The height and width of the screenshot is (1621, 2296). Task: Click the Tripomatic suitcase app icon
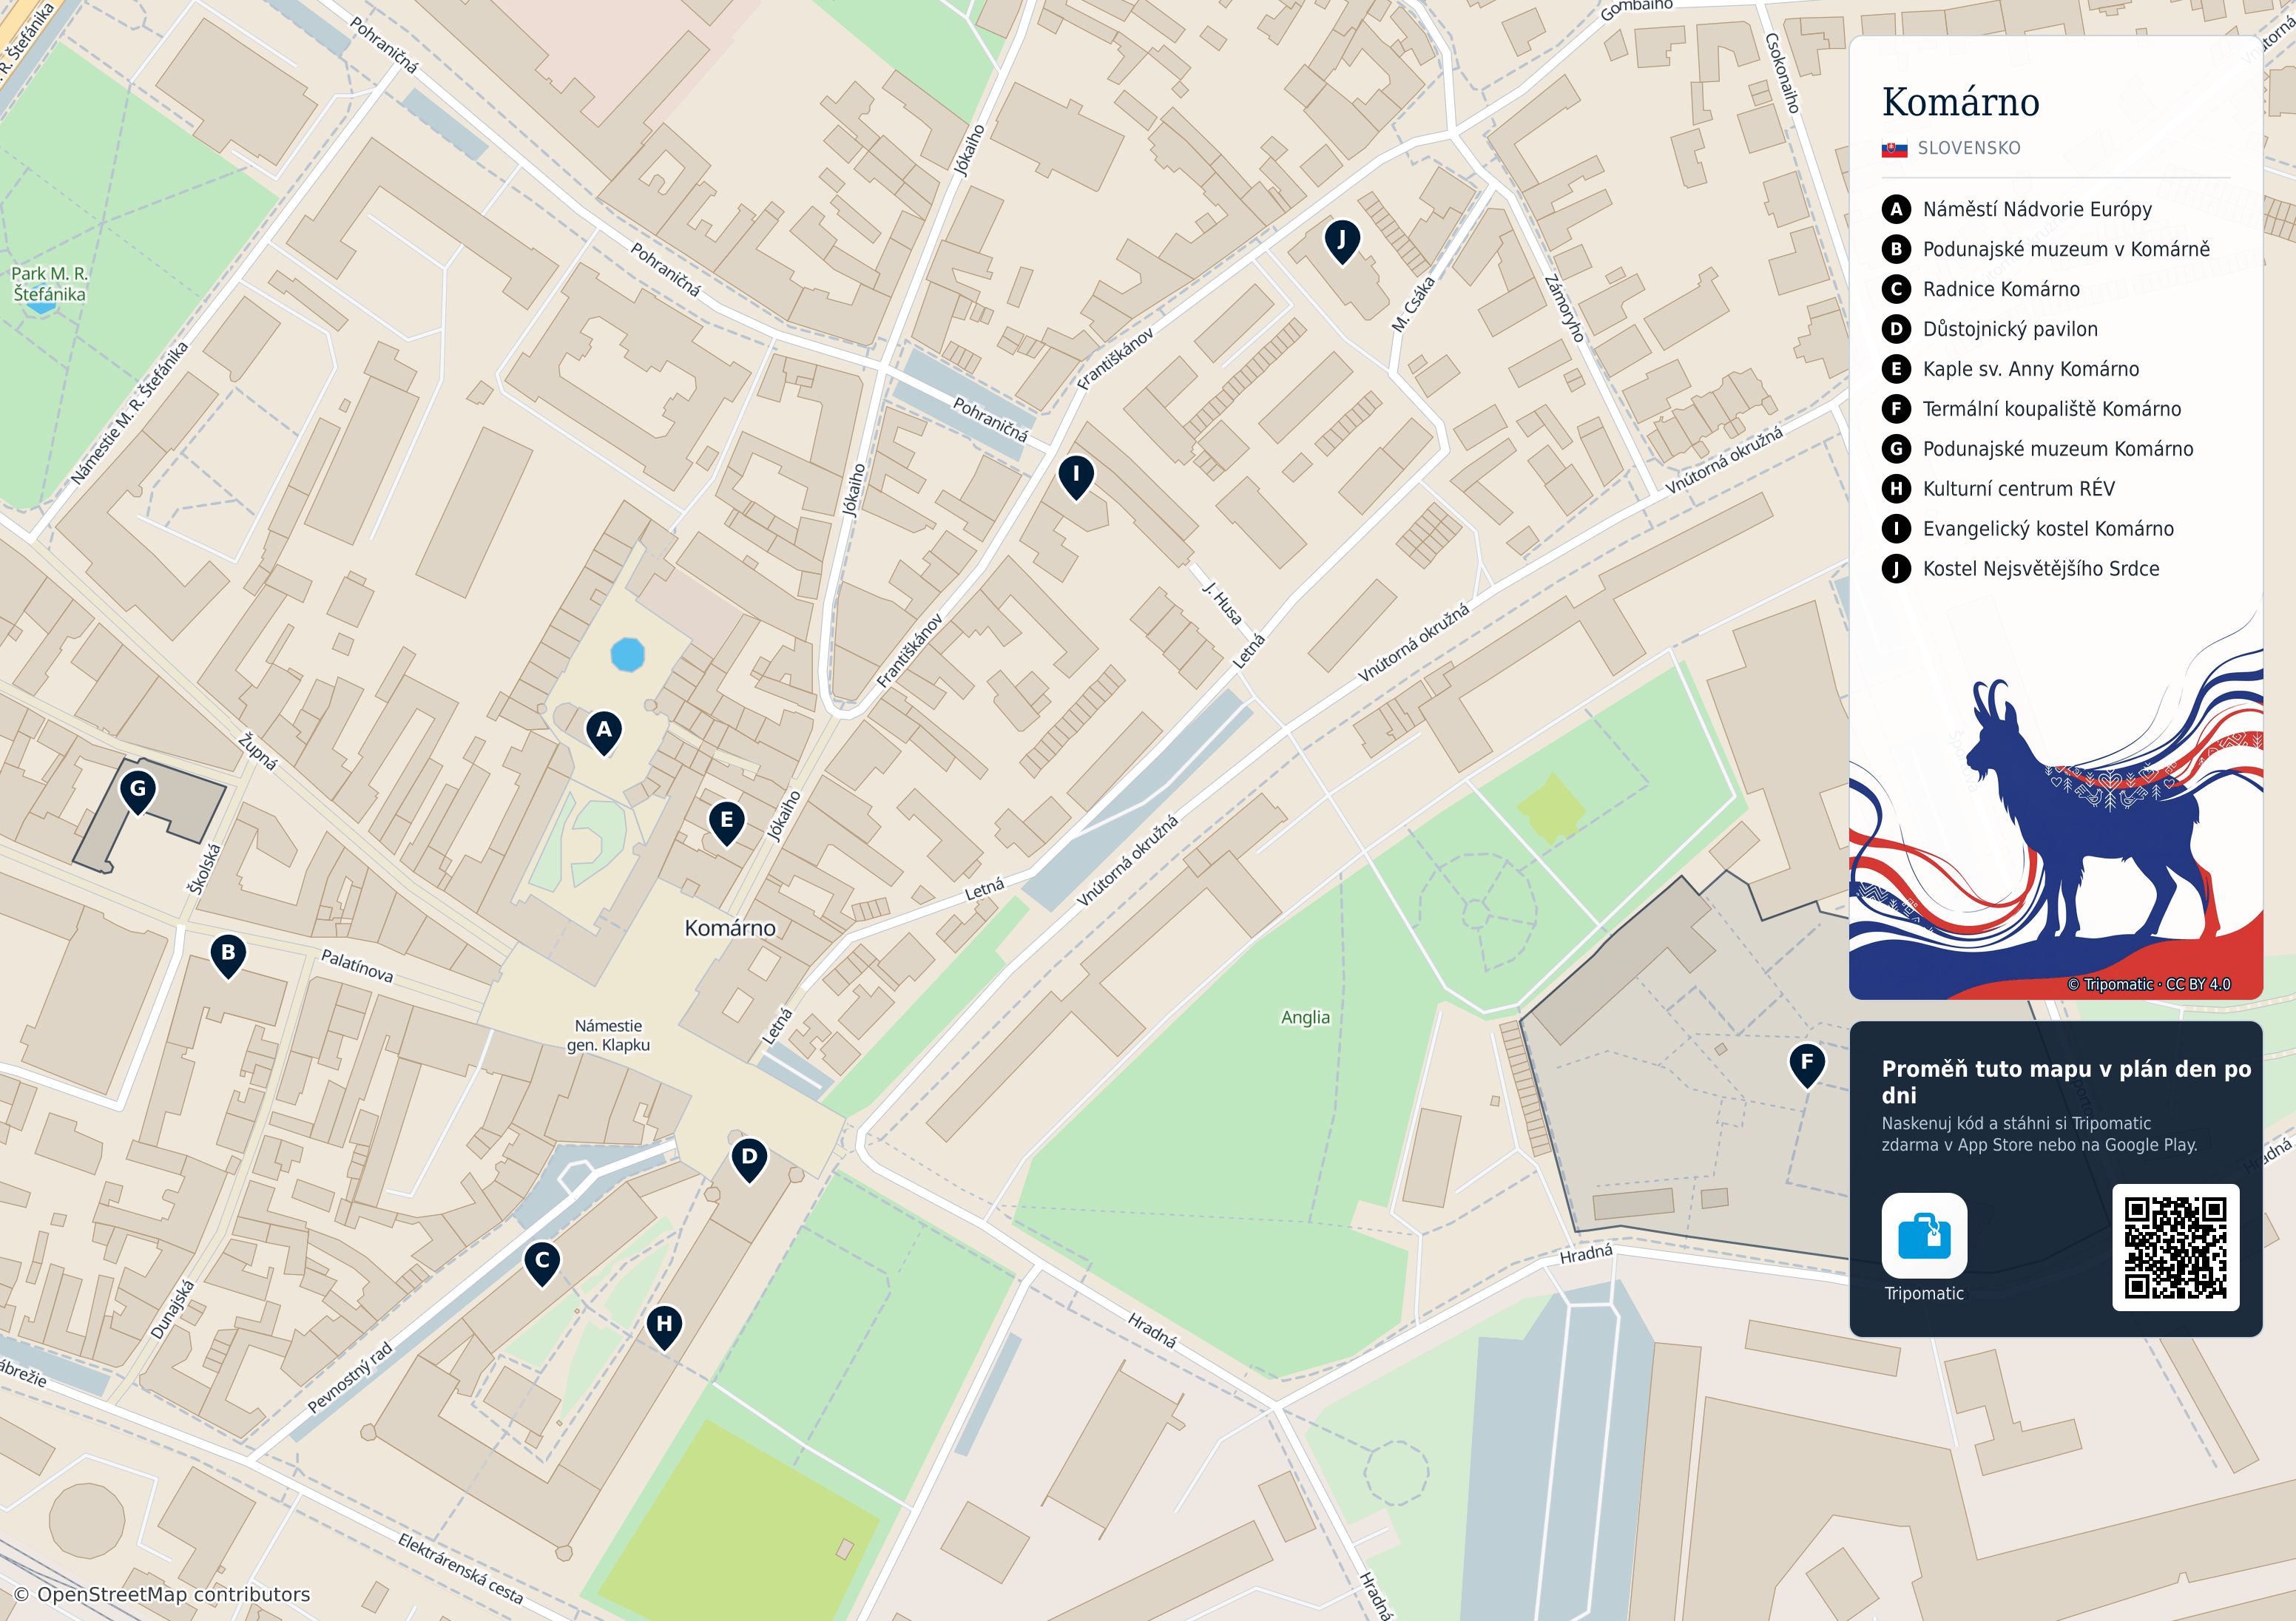[x=1924, y=1235]
